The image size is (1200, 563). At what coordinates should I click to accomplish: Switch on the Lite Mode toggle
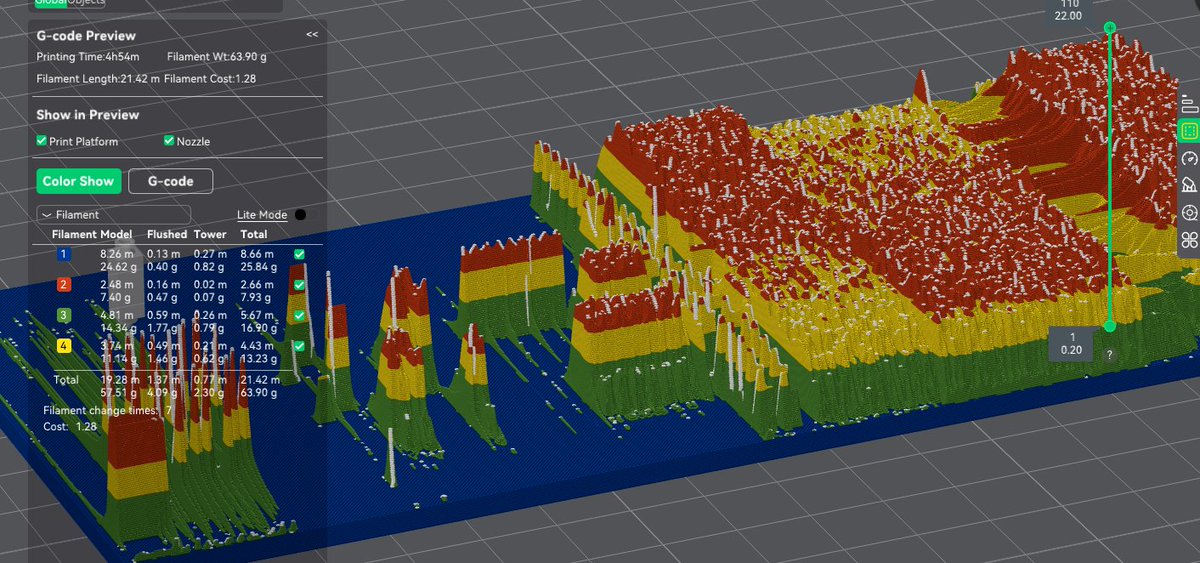point(301,215)
